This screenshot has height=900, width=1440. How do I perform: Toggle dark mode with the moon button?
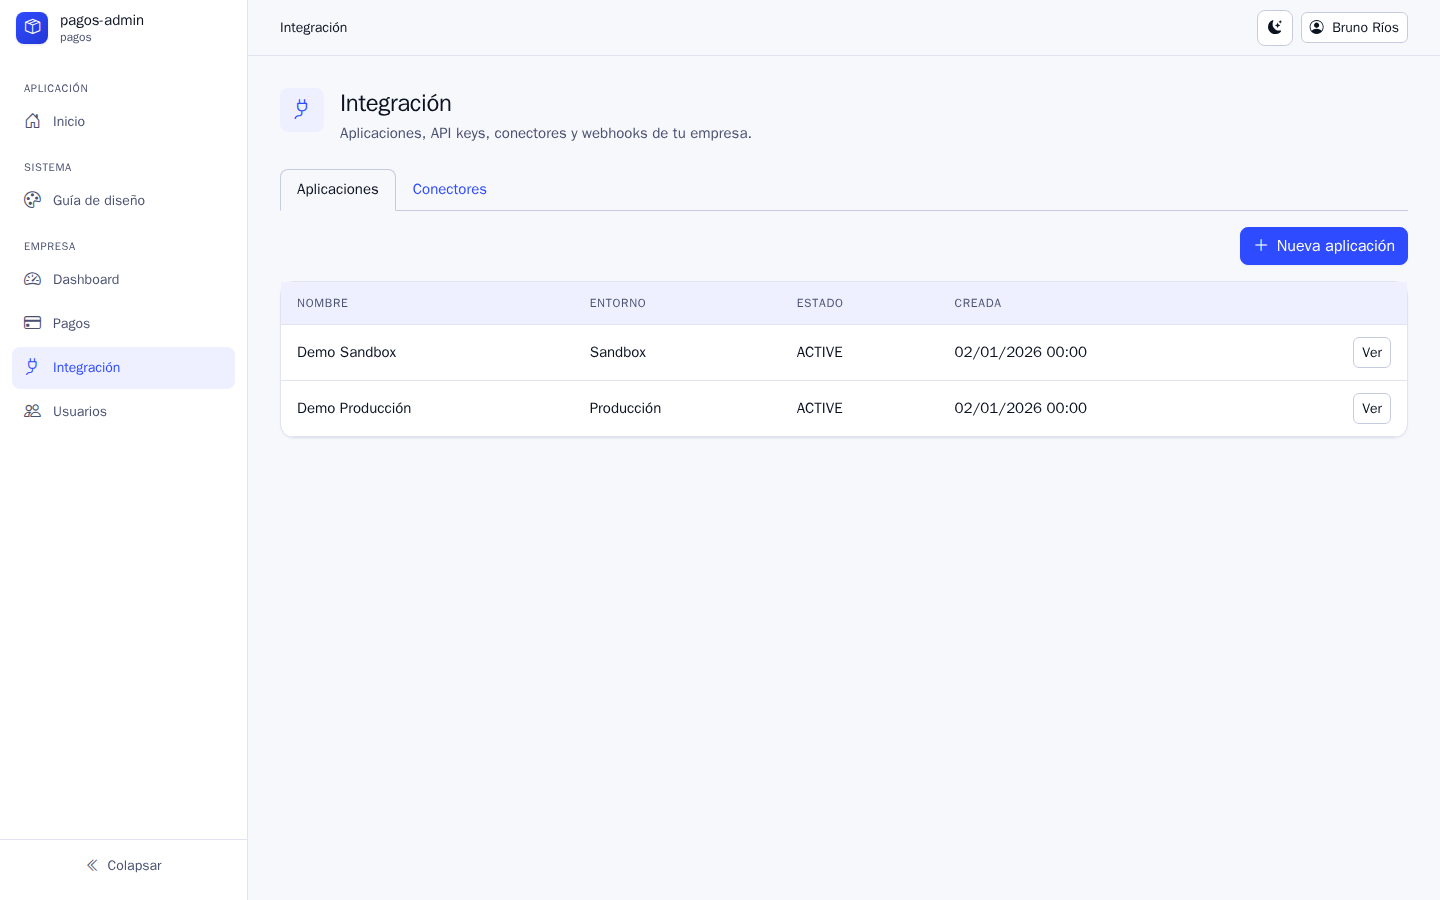[x=1275, y=28]
